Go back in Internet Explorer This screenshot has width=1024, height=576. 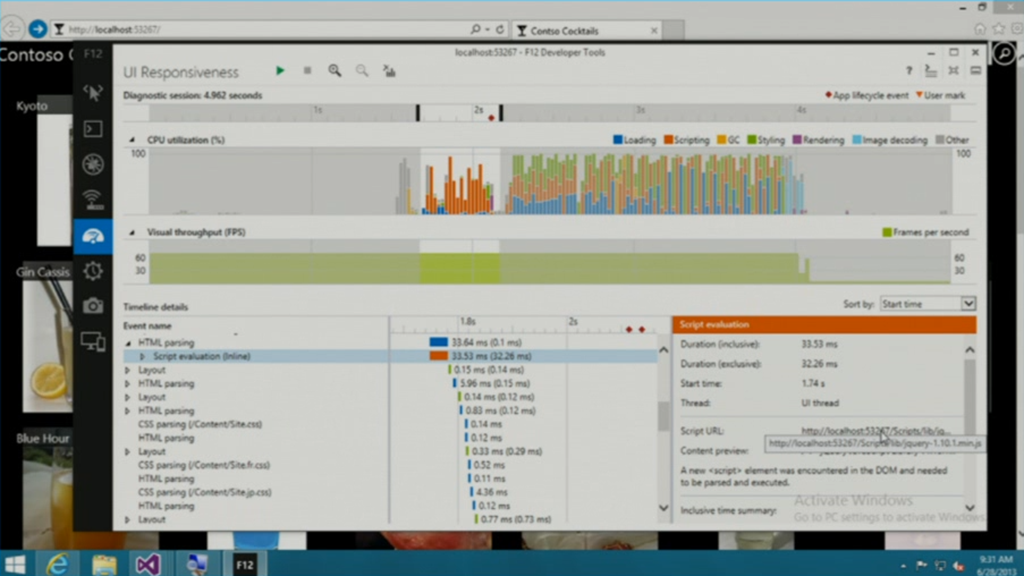tap(12, 29)
